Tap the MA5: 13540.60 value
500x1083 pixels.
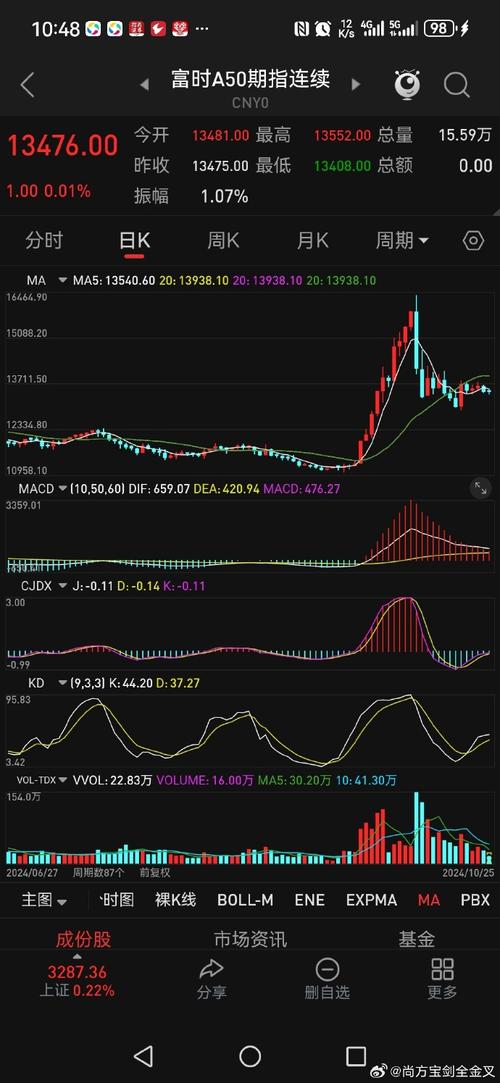tap(115, 280)
